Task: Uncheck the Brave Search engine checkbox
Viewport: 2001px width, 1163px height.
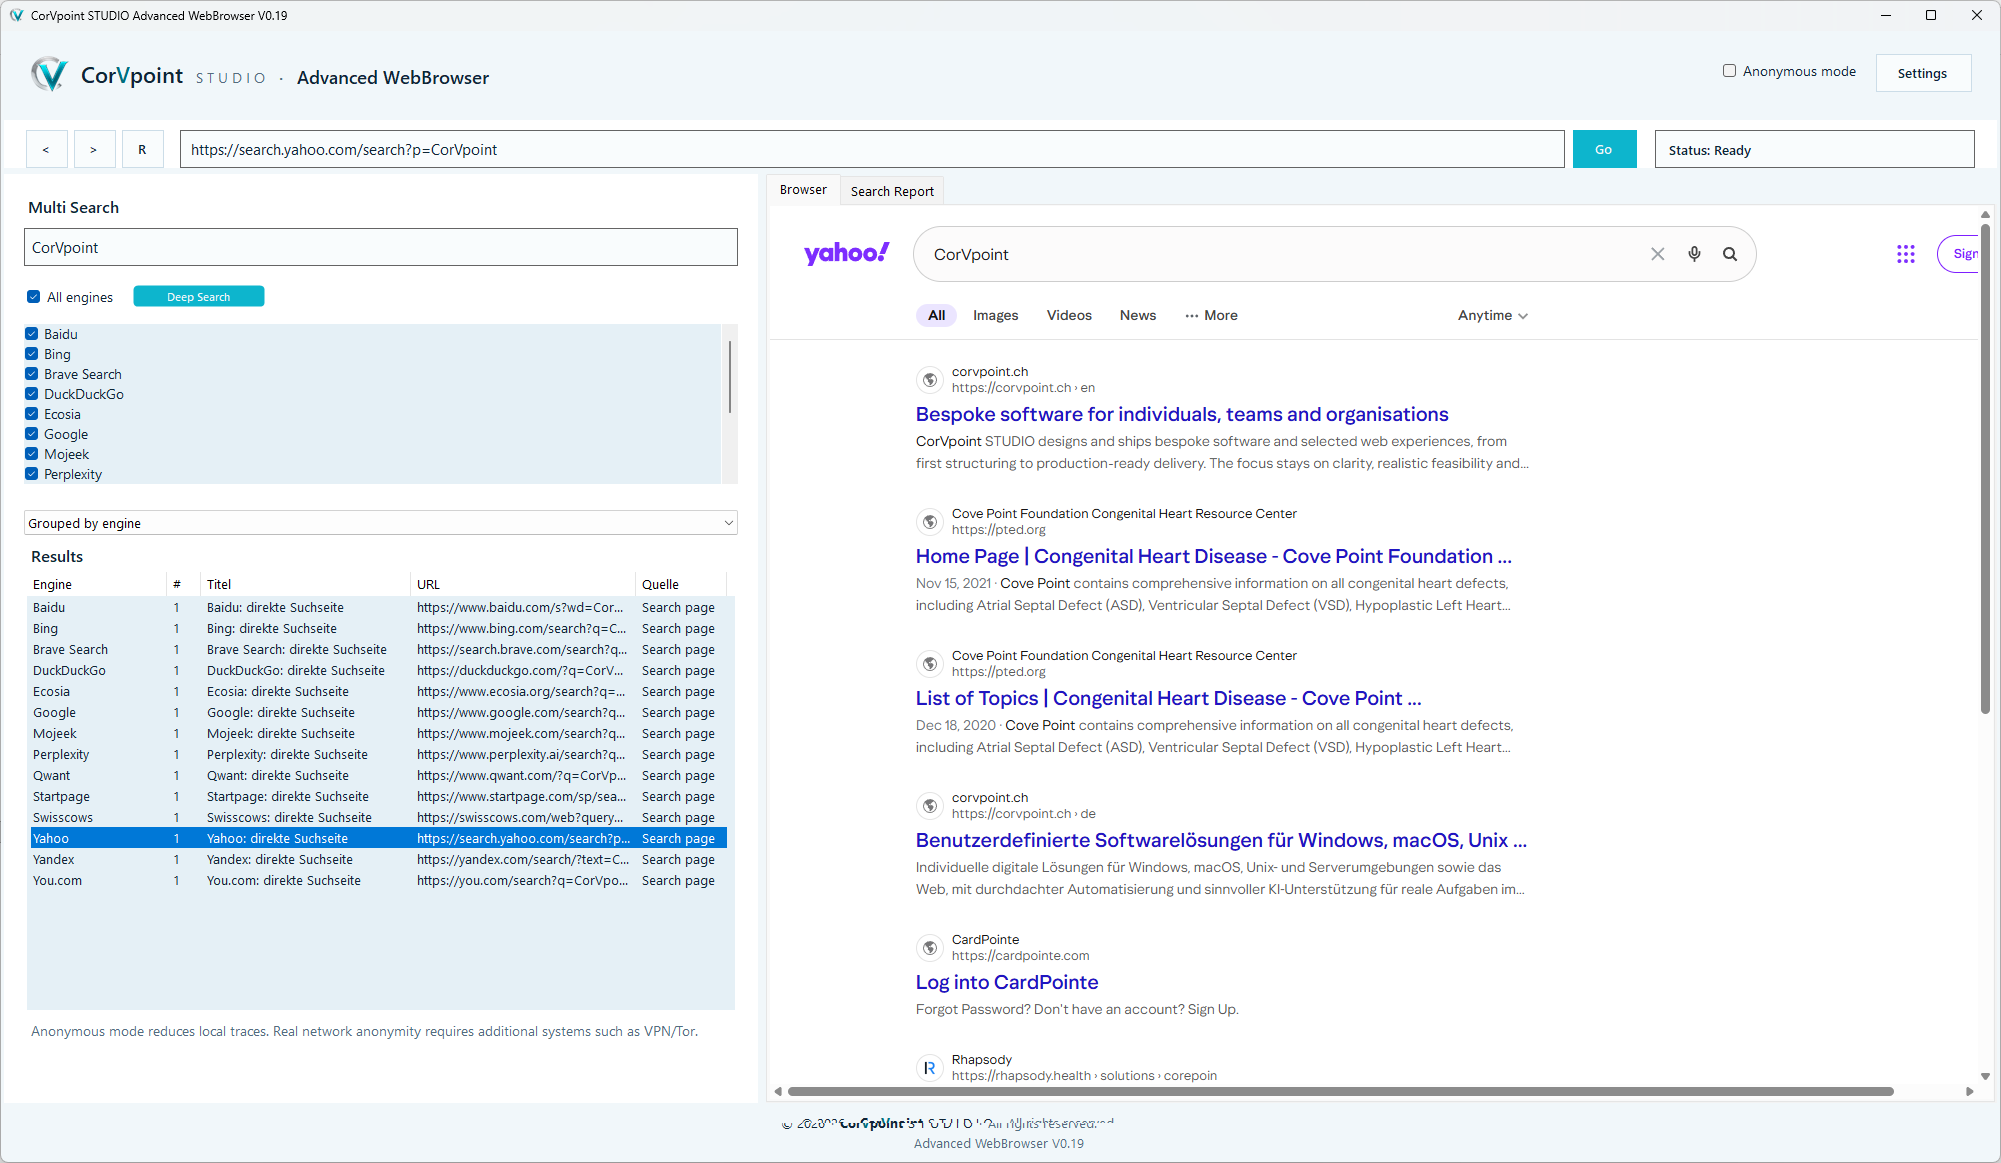Action: click(x=32, y=374)
